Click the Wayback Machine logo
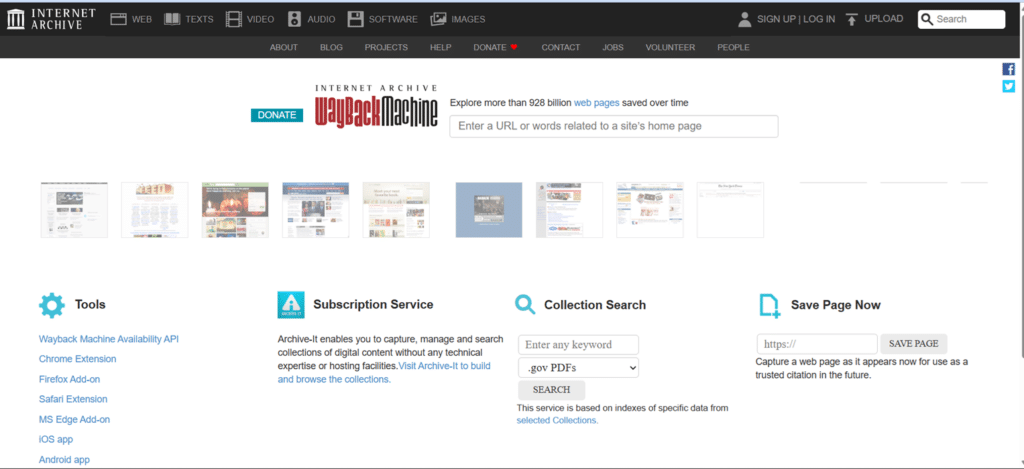The width and height of the screenshot is (1024, 469). coord(376,108)
